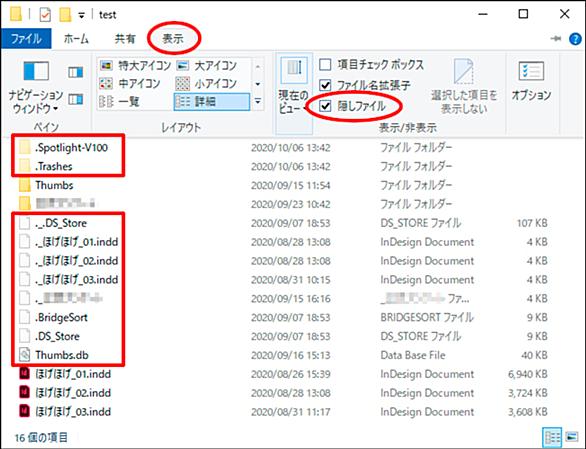Click the pin ribbon icon
Image resolution: width=586 pixels, height=449 pixels.
pyautogui.click(x=556, y=39)
